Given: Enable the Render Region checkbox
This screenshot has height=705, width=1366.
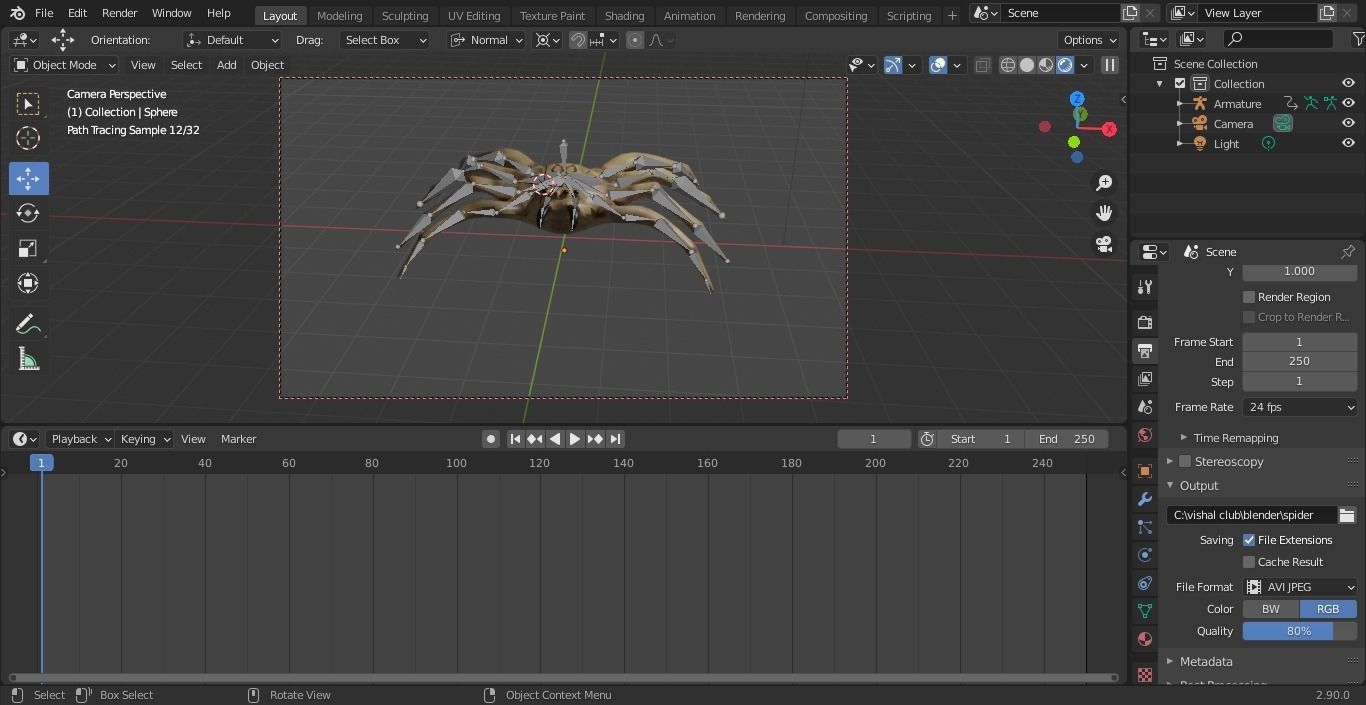Looking at the screenshot, I should (x=1249, y=297).
